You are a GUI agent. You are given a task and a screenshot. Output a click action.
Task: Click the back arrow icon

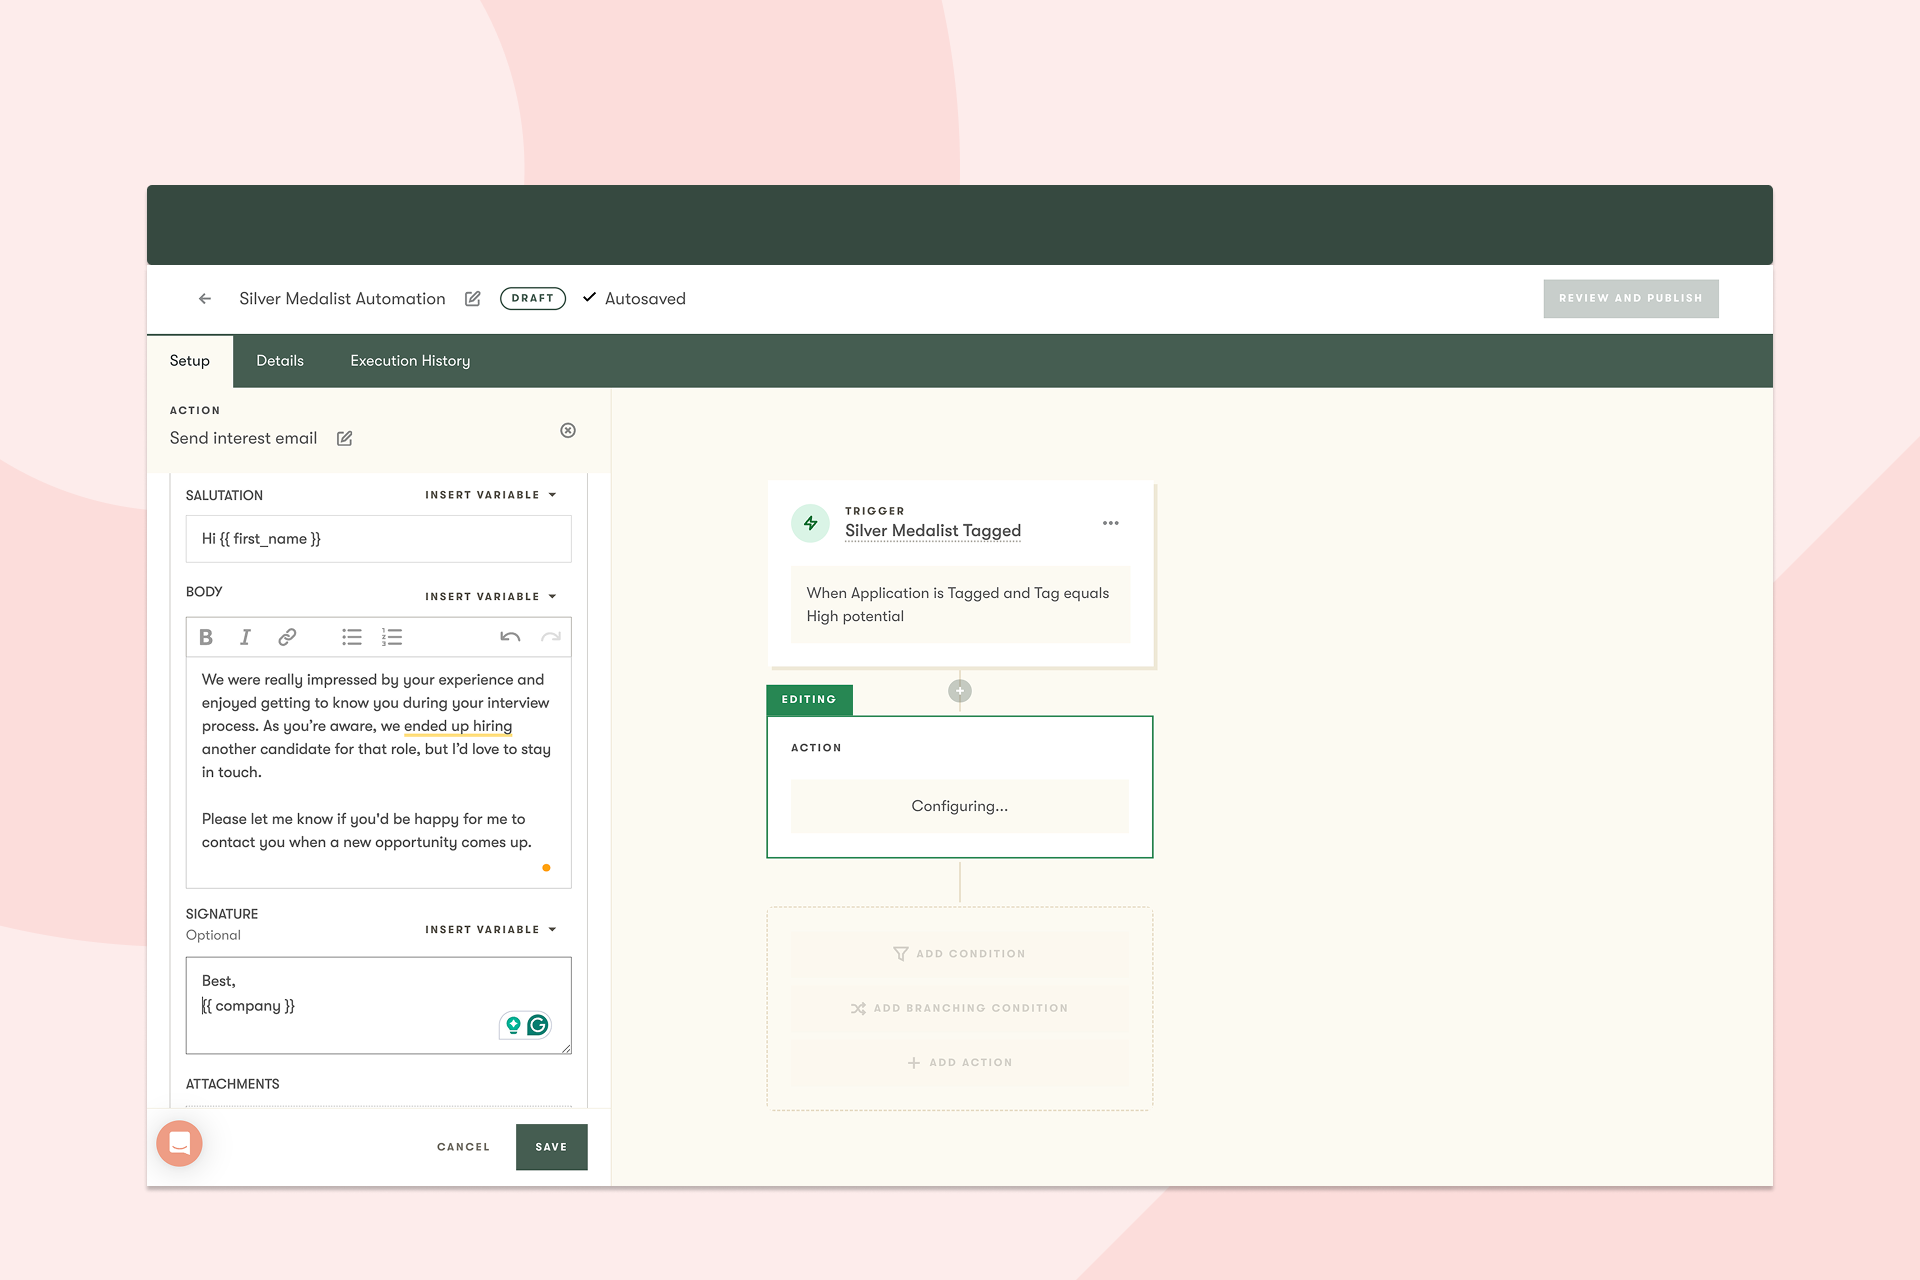tap(205, 299)
